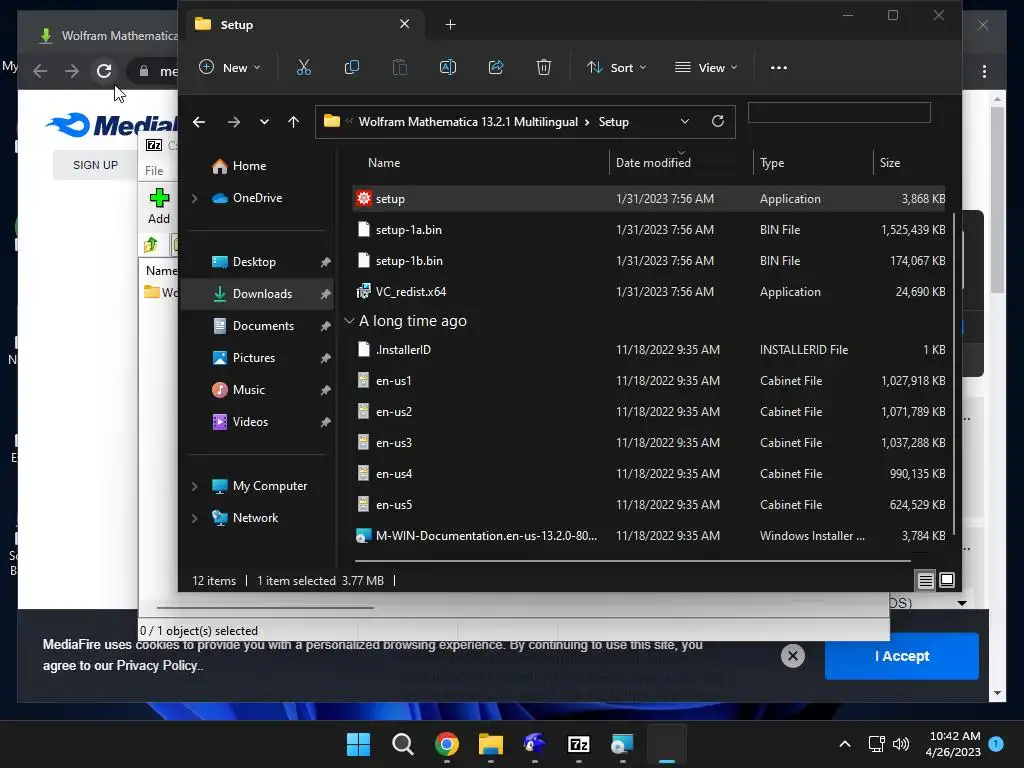The height and width of the screenshot is (768, 1024).
Task: Switch to details view layout icon
Action: 925,580
